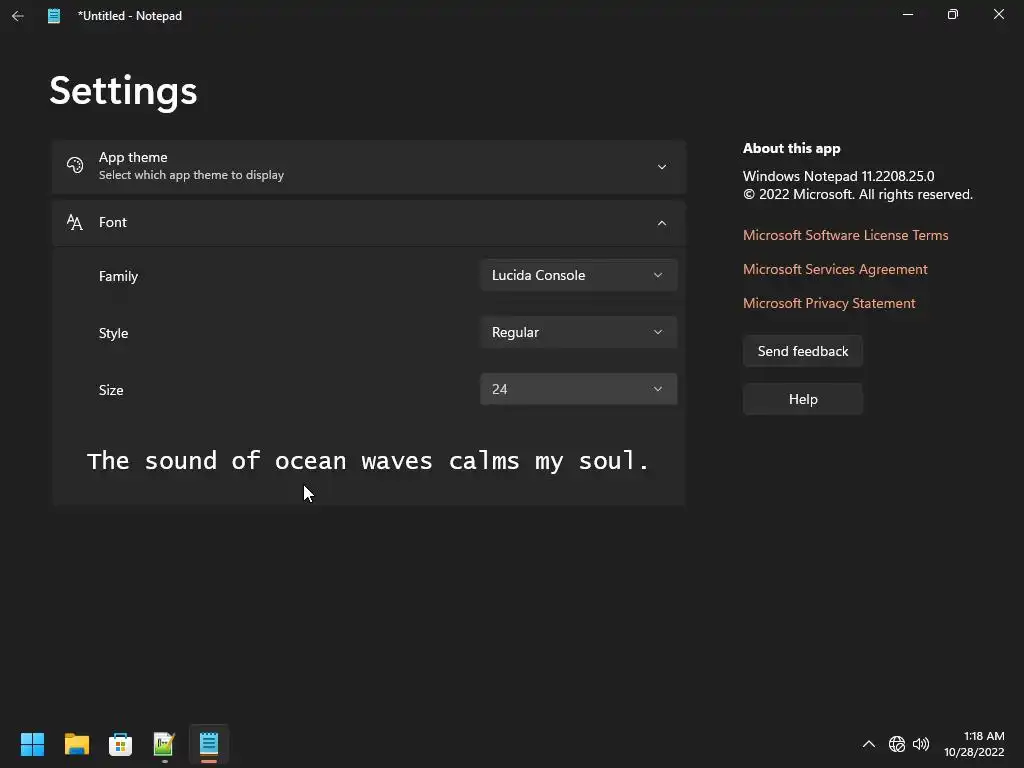Click the font preview sample sentence
The height and width of the screenshot is (768, 1024).
pyautogui.click(x=368, y=461)
